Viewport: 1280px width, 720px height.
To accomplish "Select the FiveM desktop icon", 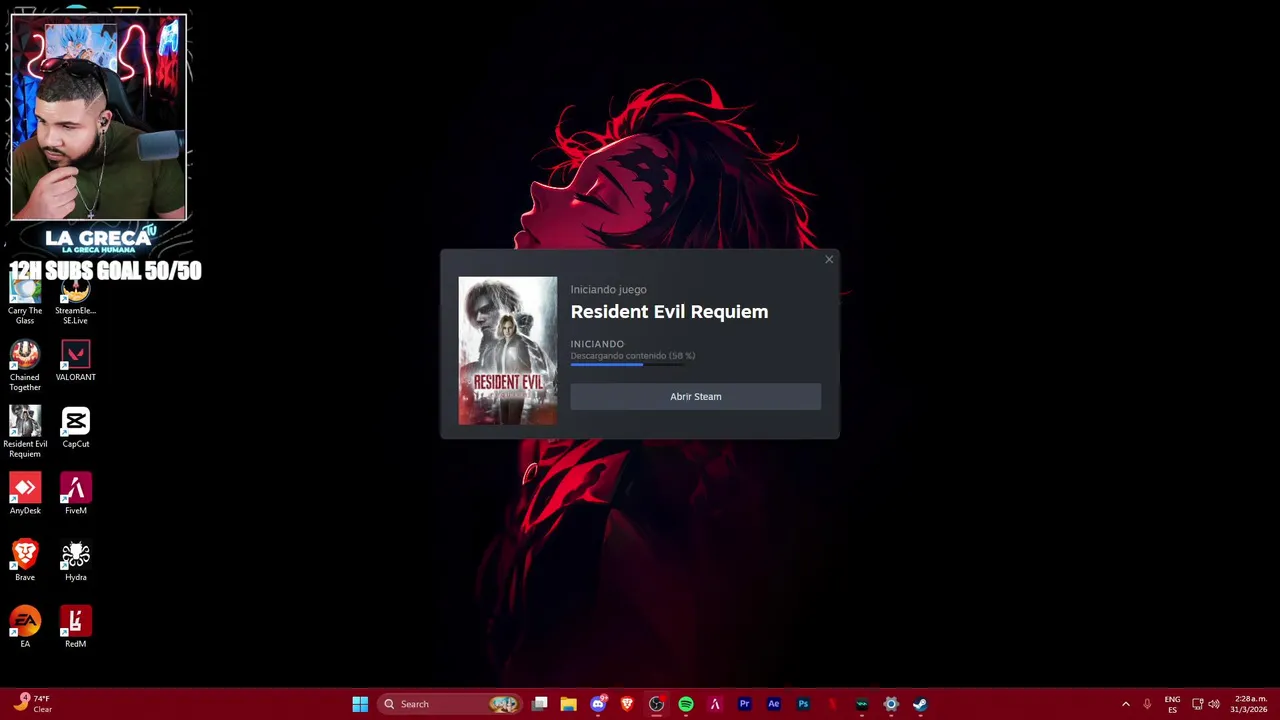I will click(76, 494).
